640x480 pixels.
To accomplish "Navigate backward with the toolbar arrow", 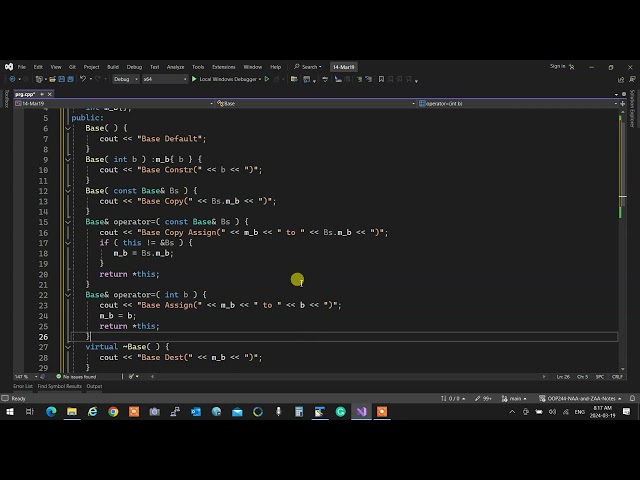I will coord(12,79).
